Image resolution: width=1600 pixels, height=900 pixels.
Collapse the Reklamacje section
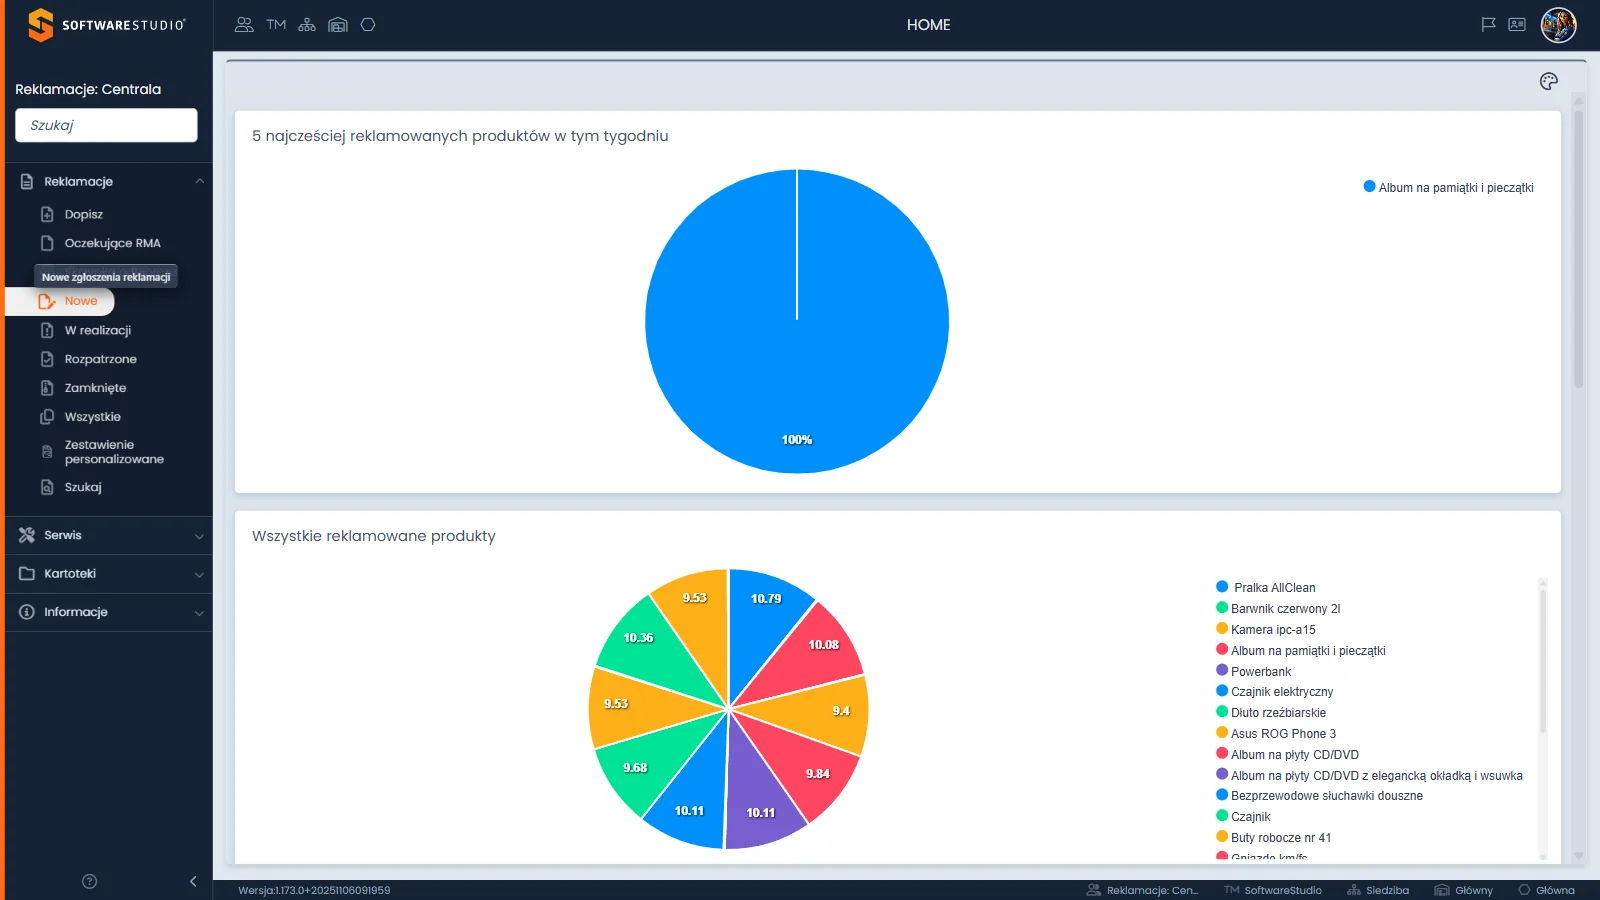(109, 181)
